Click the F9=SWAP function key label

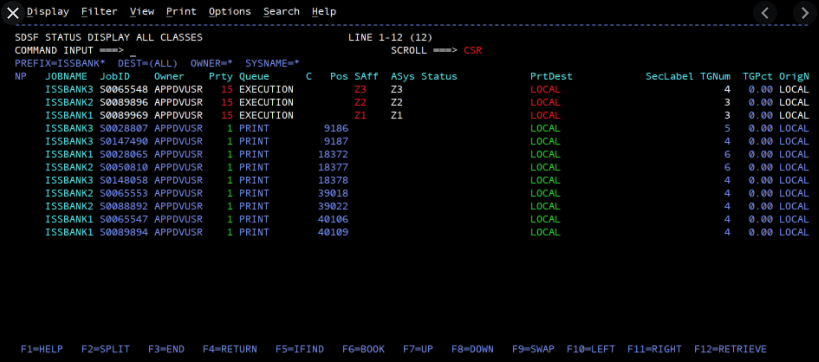tap(533, 349)
